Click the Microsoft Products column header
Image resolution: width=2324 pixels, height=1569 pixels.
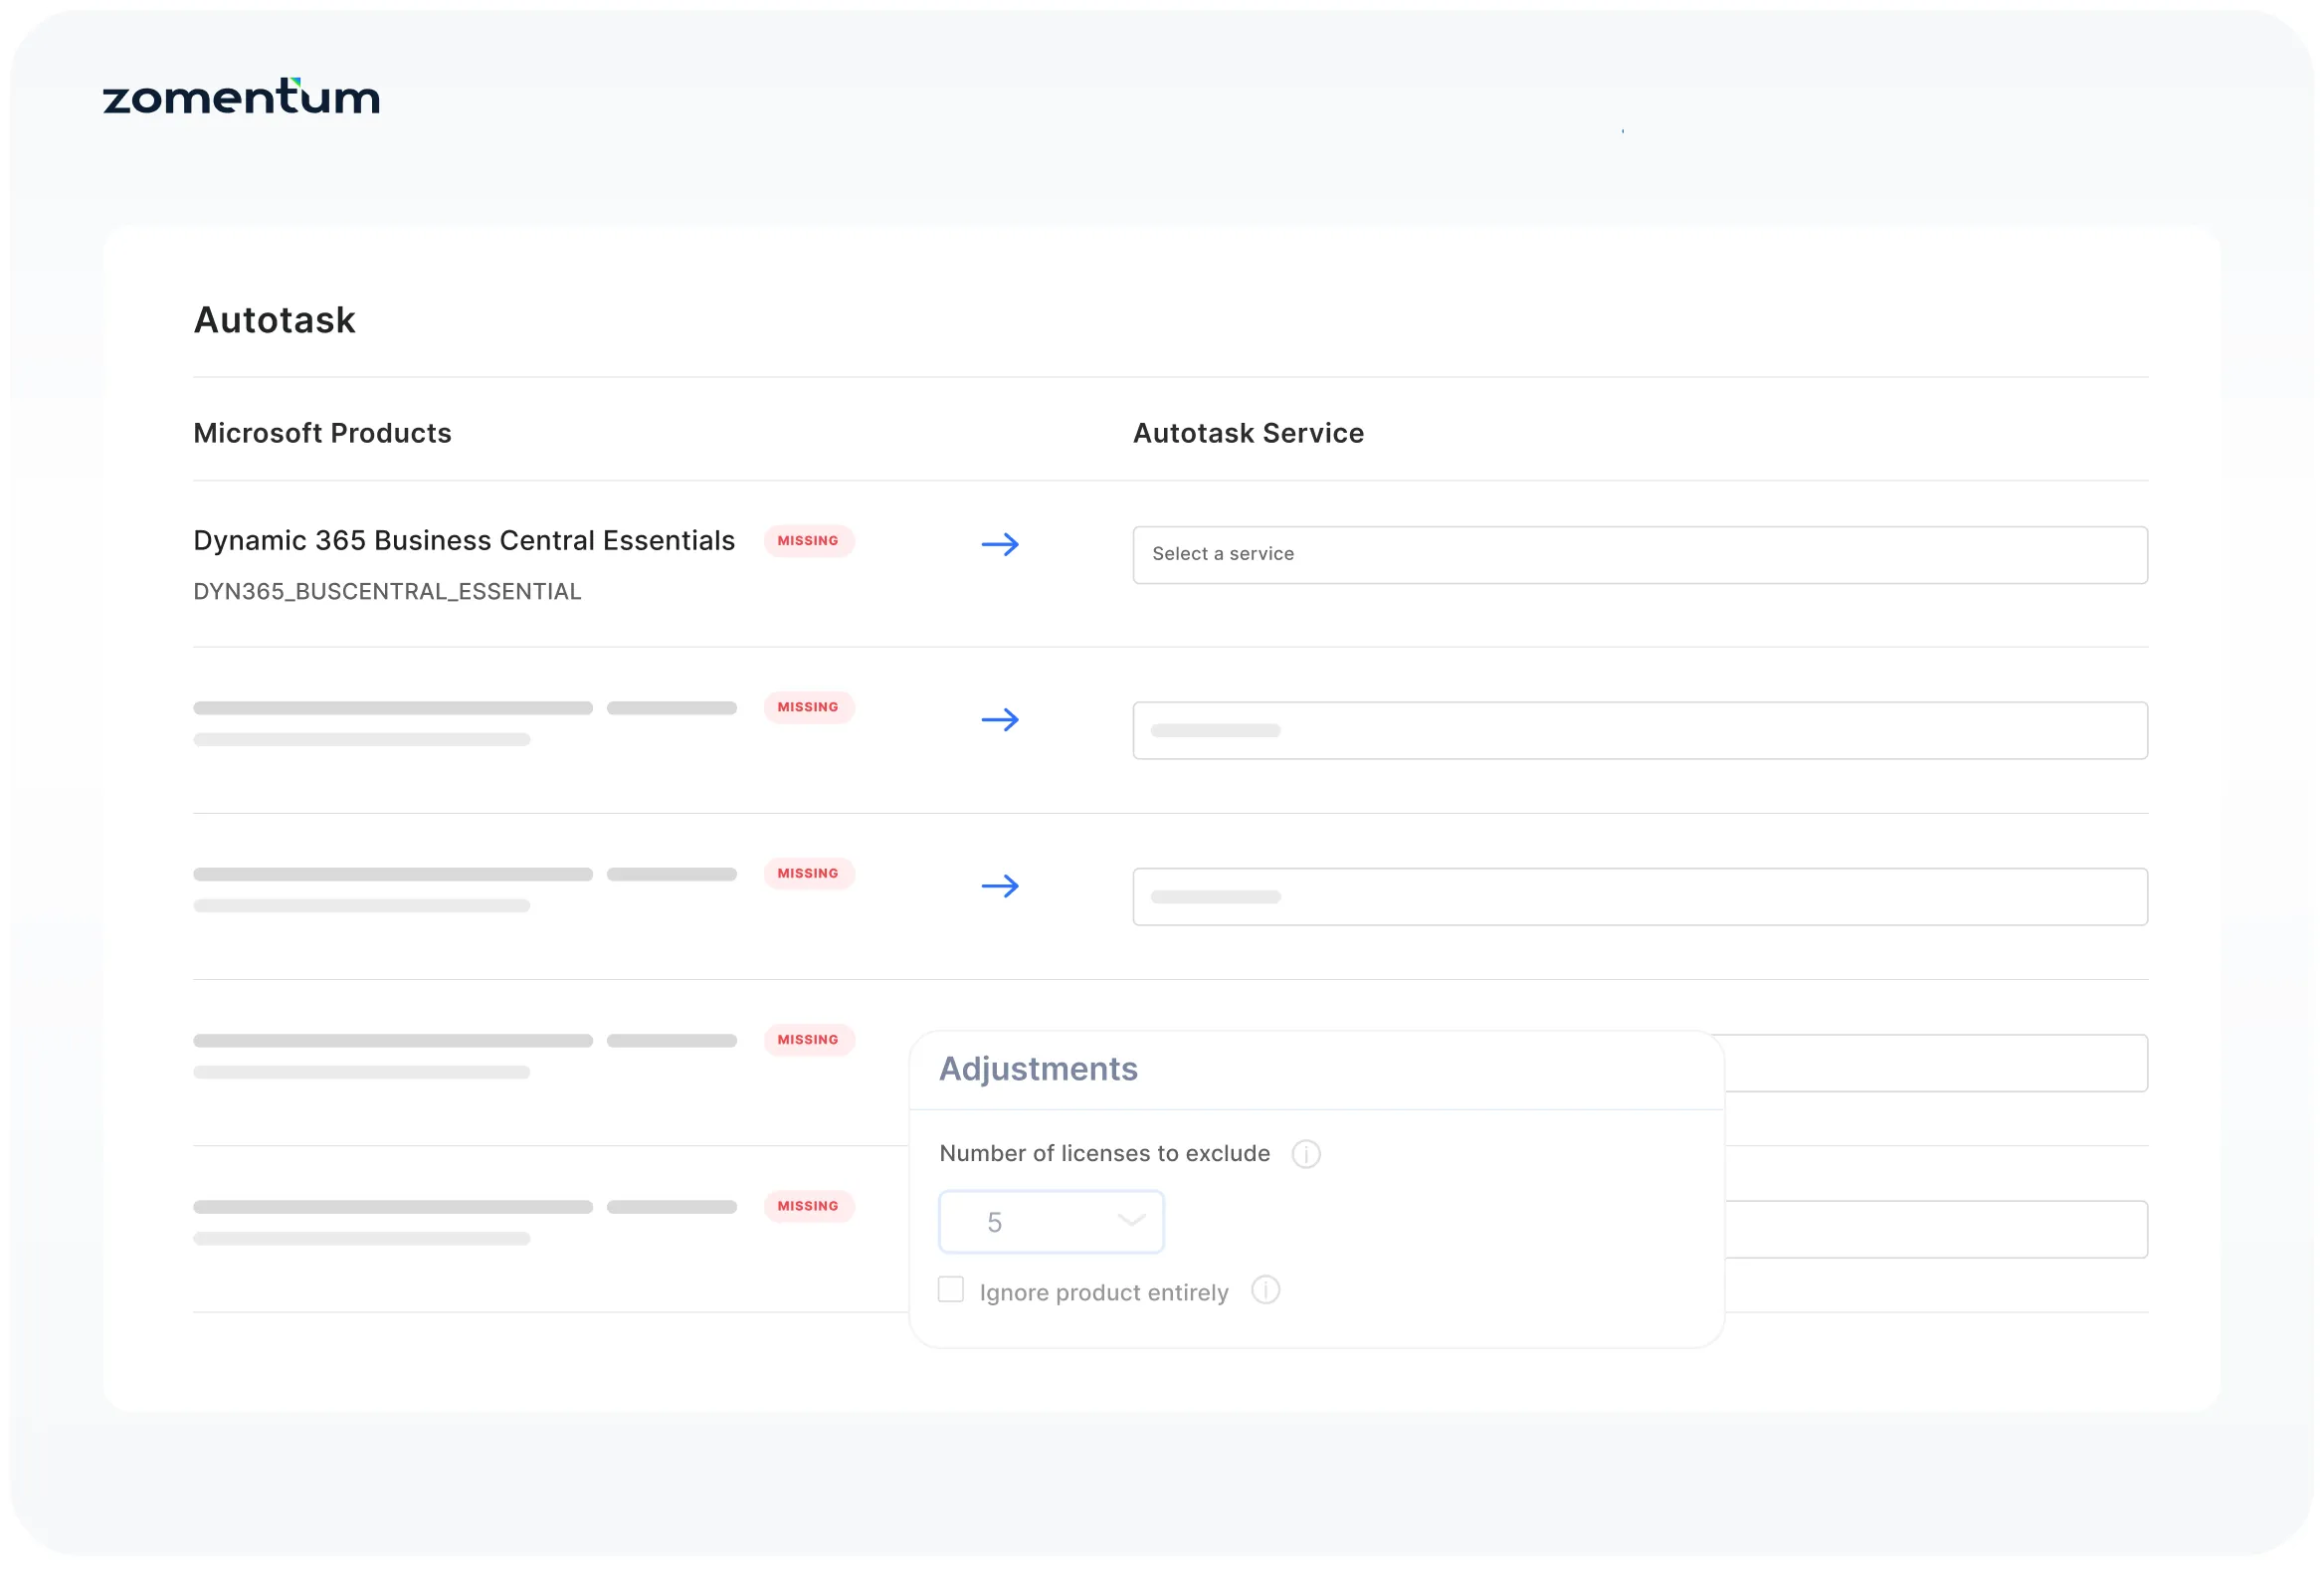[x=322, y=433]
